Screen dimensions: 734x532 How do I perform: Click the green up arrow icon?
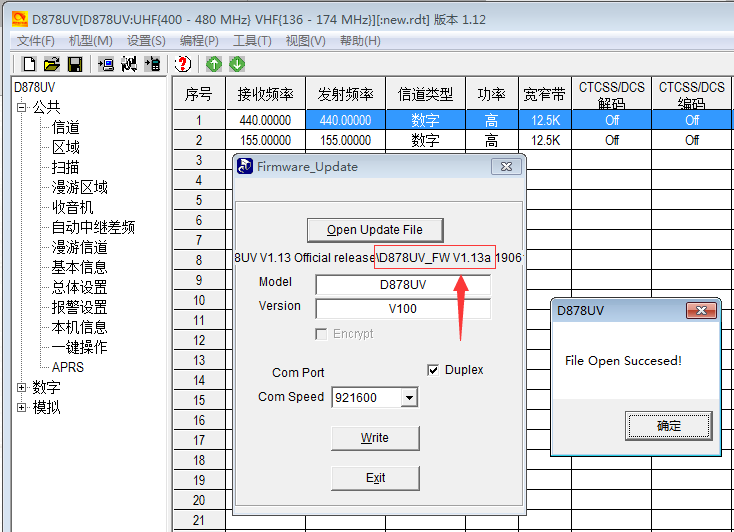214,64
